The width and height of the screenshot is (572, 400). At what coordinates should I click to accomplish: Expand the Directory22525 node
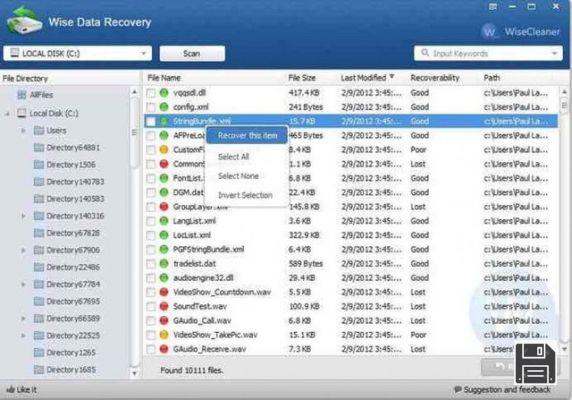23,335
